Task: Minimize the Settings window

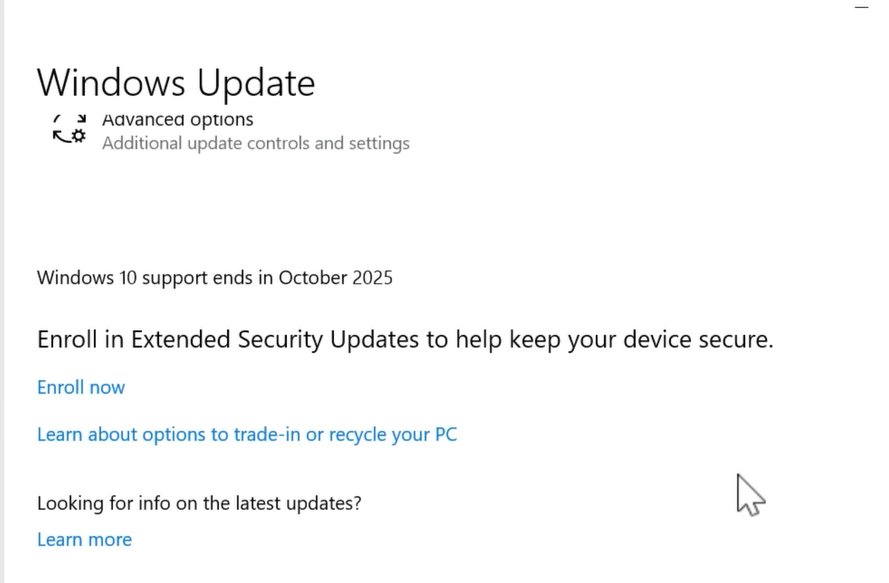Action: point(862,7)
